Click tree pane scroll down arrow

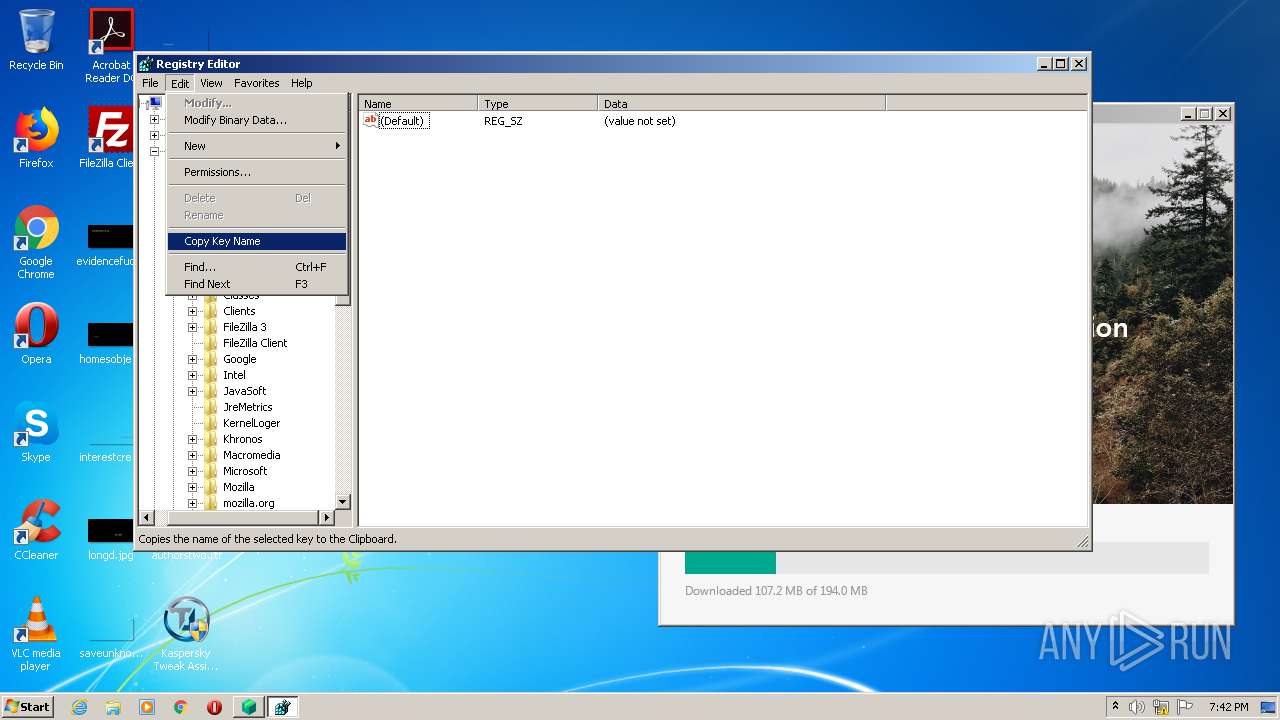point(342,501)
